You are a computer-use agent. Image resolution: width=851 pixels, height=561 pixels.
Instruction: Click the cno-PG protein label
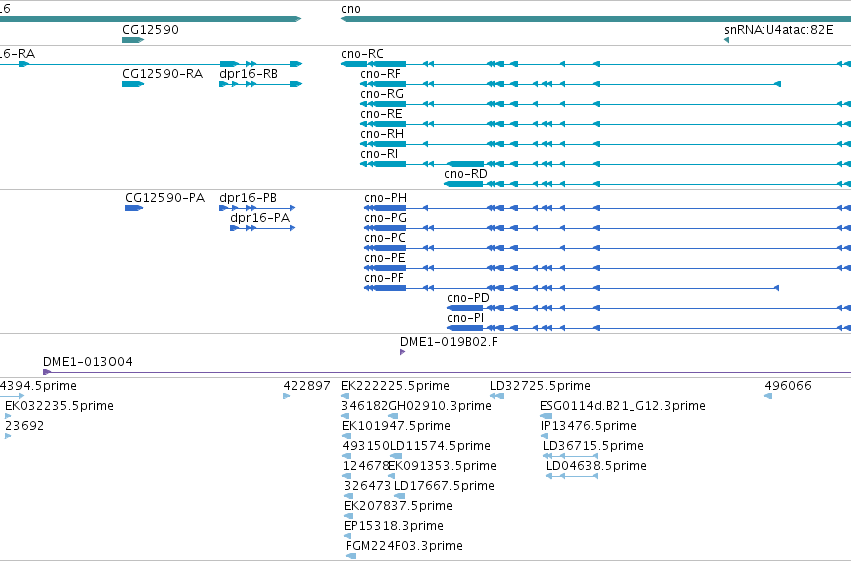385,218
